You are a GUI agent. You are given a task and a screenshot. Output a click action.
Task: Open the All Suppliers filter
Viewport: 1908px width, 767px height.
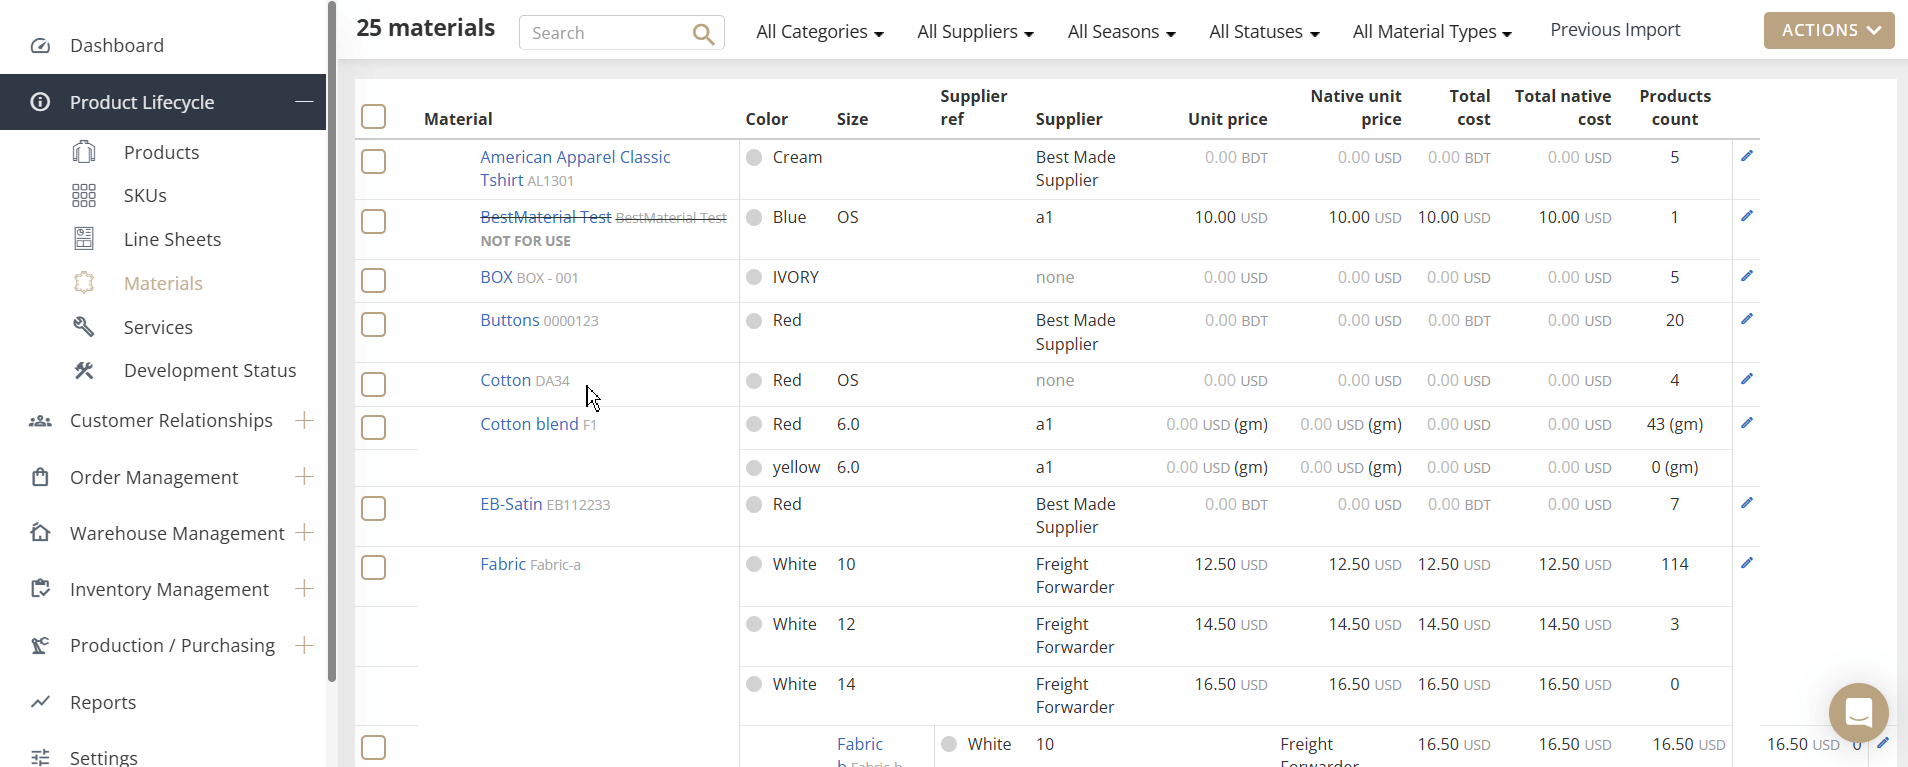[x=975, y=32]
